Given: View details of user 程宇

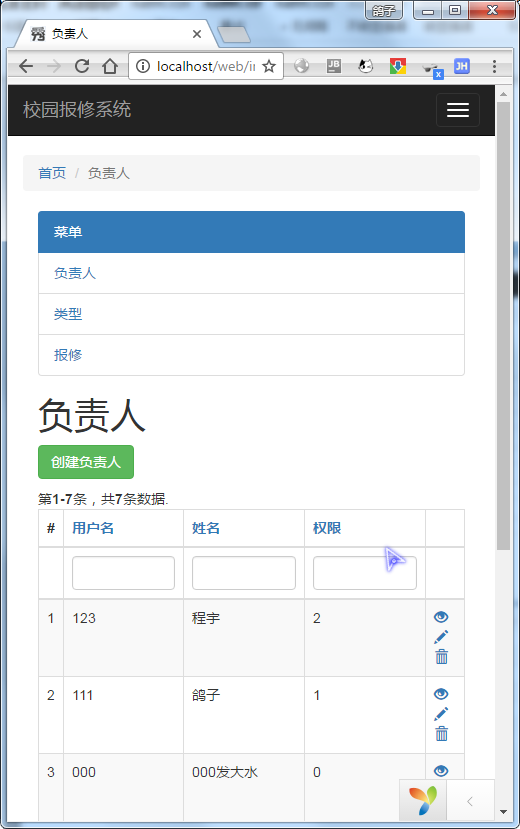Looking at the screenshot, I should (441, 617).
